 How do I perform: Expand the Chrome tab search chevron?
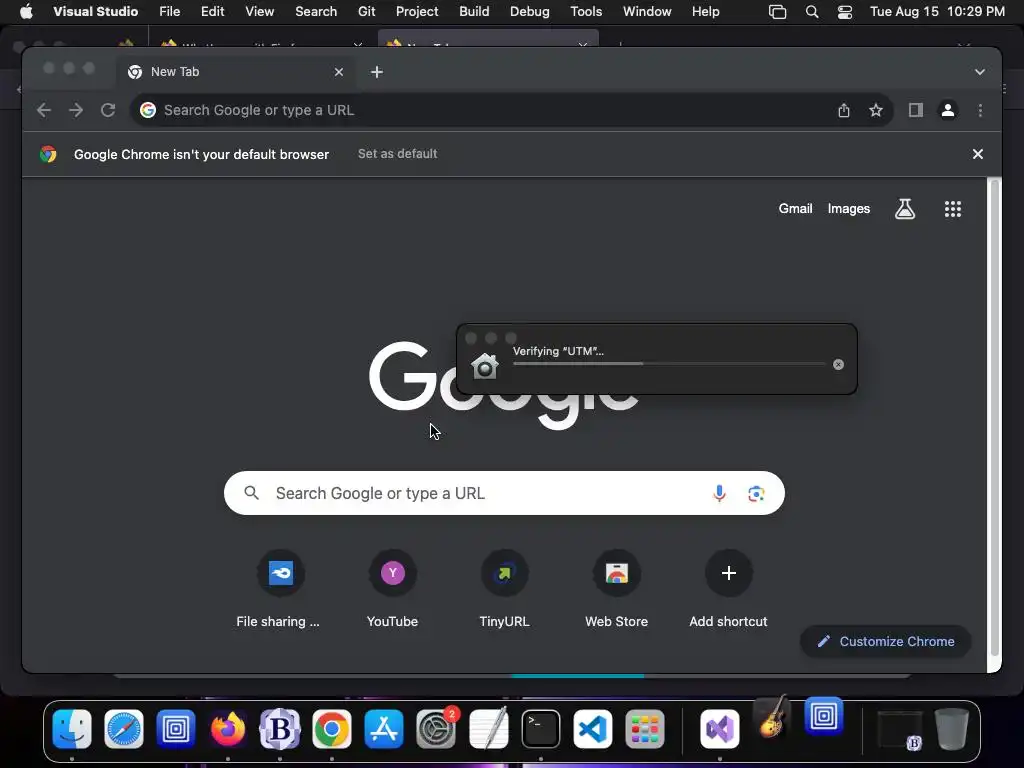[x=980, y=72]
